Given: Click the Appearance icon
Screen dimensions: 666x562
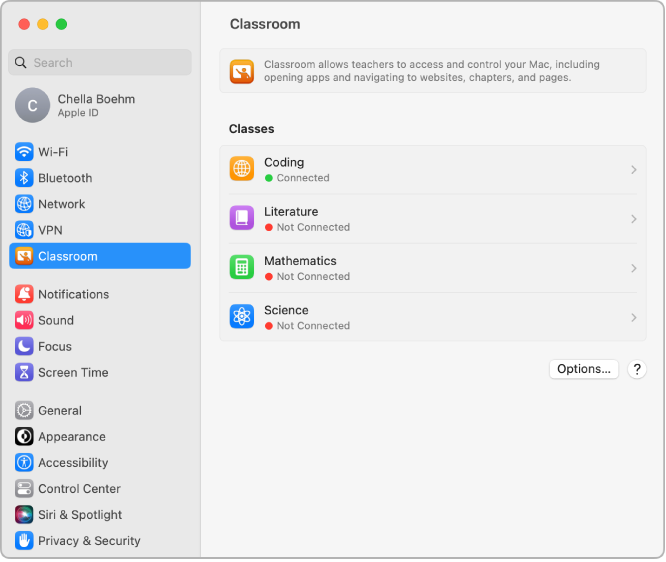Looking at the screenshot, I should (x=24, y=436).
